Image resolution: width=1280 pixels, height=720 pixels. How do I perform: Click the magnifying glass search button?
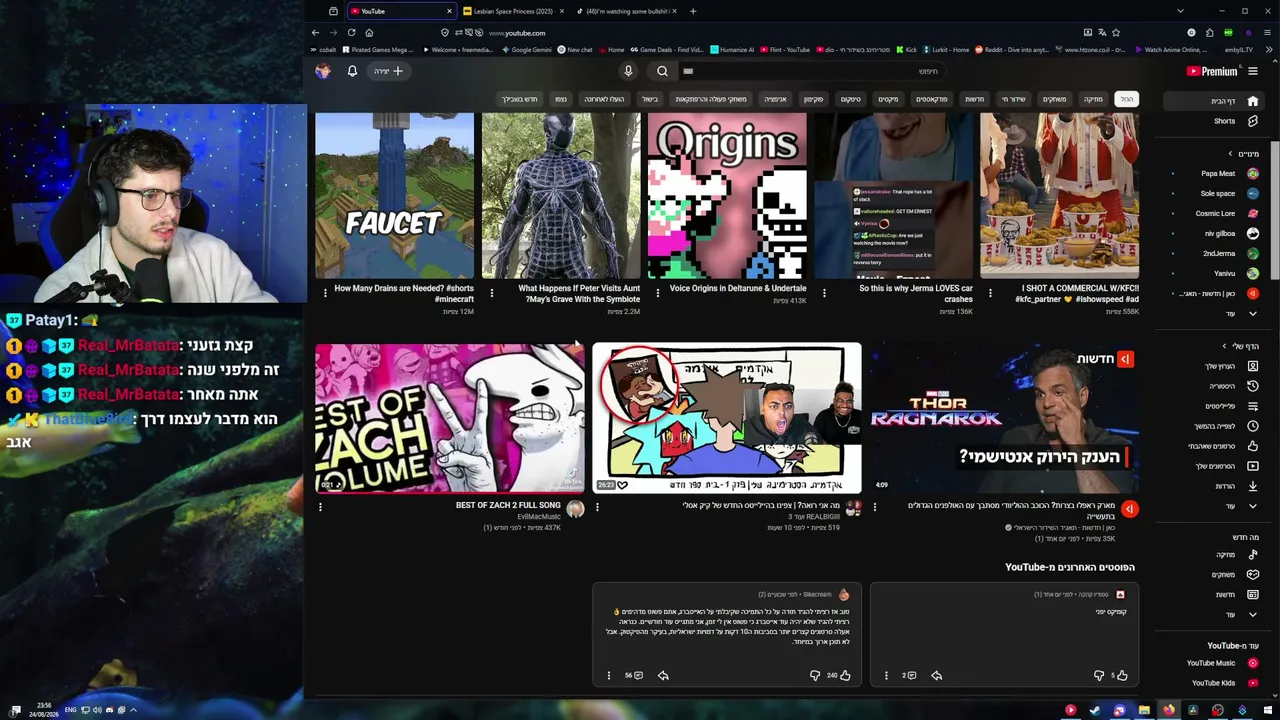click(662, 71)
